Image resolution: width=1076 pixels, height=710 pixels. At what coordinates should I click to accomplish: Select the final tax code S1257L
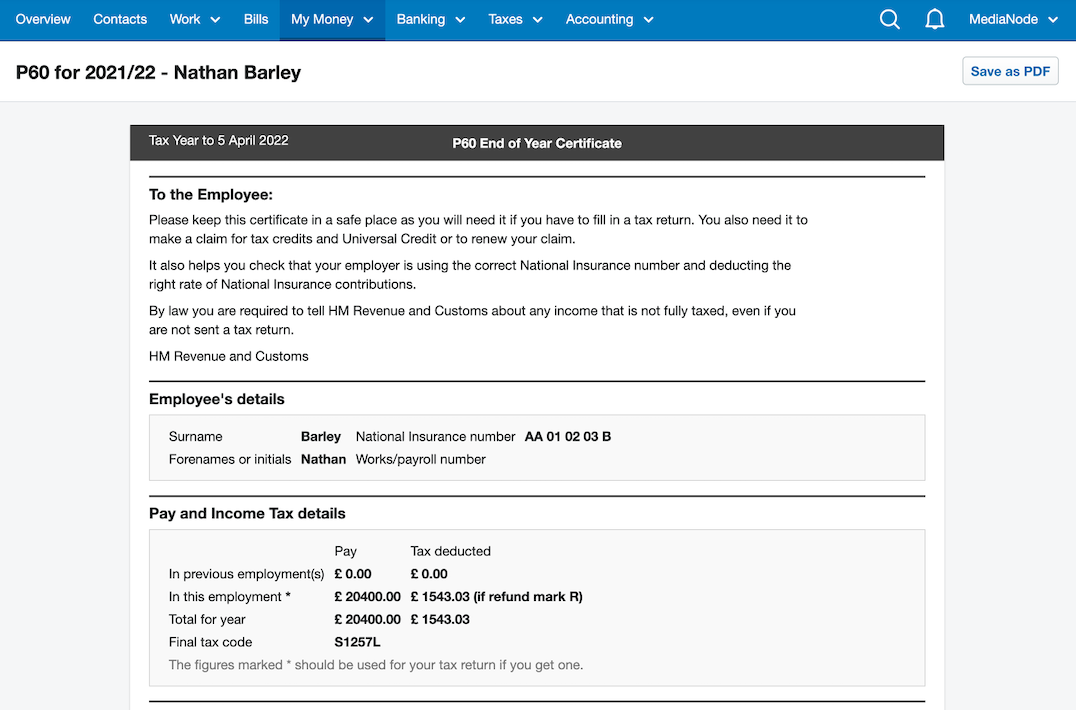[x=357, y=642]
